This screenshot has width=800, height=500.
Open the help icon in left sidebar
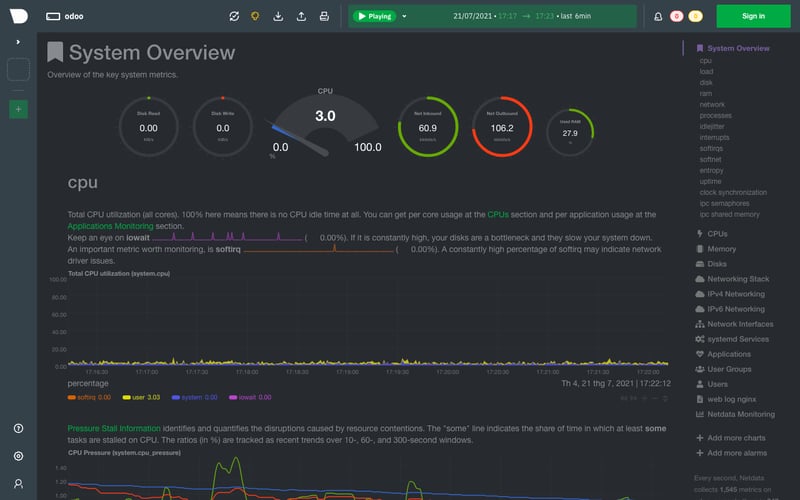19,428
